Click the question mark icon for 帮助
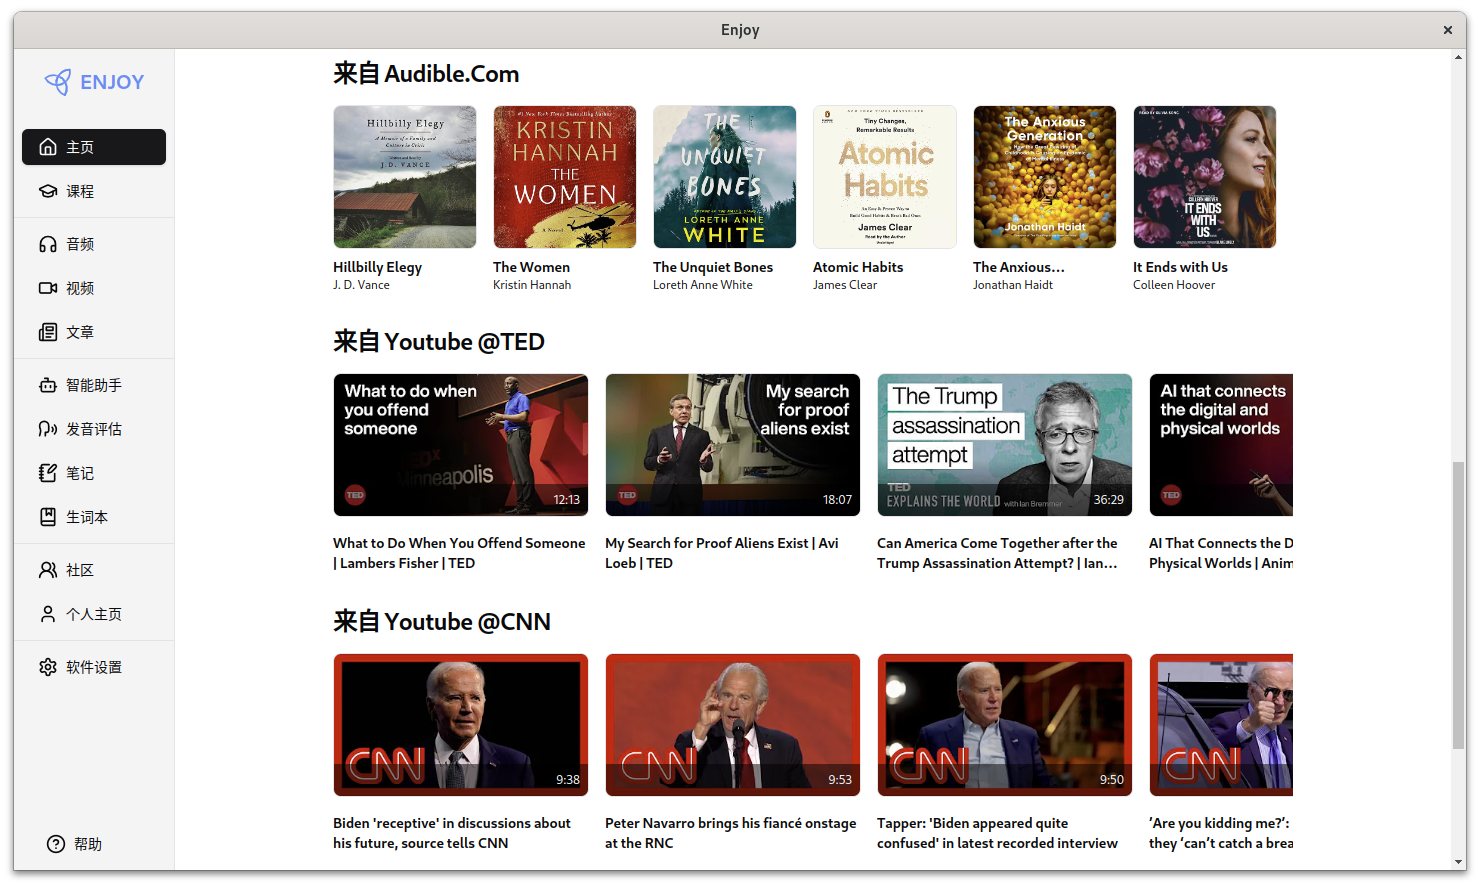This screenshot has width=1480, height=887. pos(56,844)
